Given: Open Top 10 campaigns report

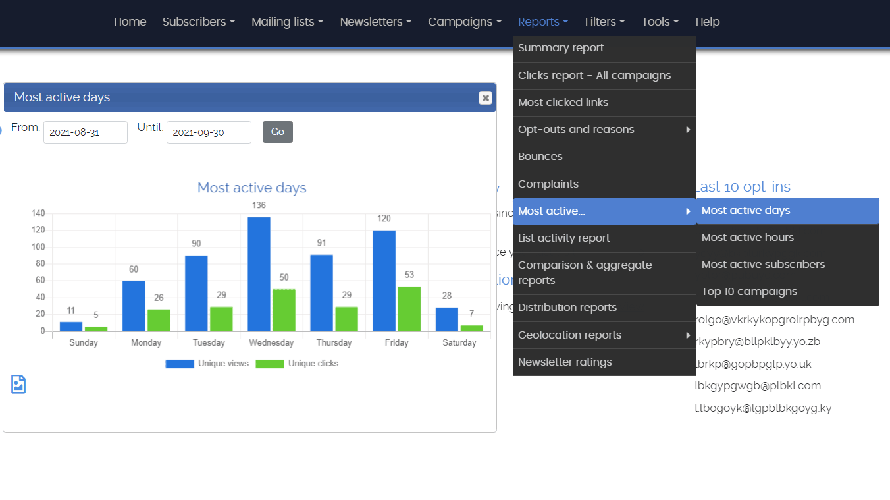Looking at the screenshot, I should [749, 292].
